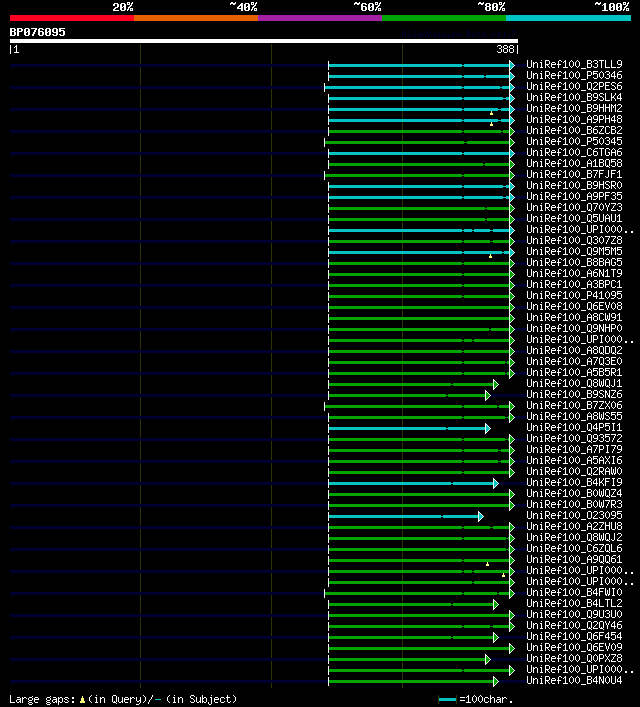Click the purple ~60% legend color segment
The width and height of the screenshot is (640, 707).
[x=320, y=18]
